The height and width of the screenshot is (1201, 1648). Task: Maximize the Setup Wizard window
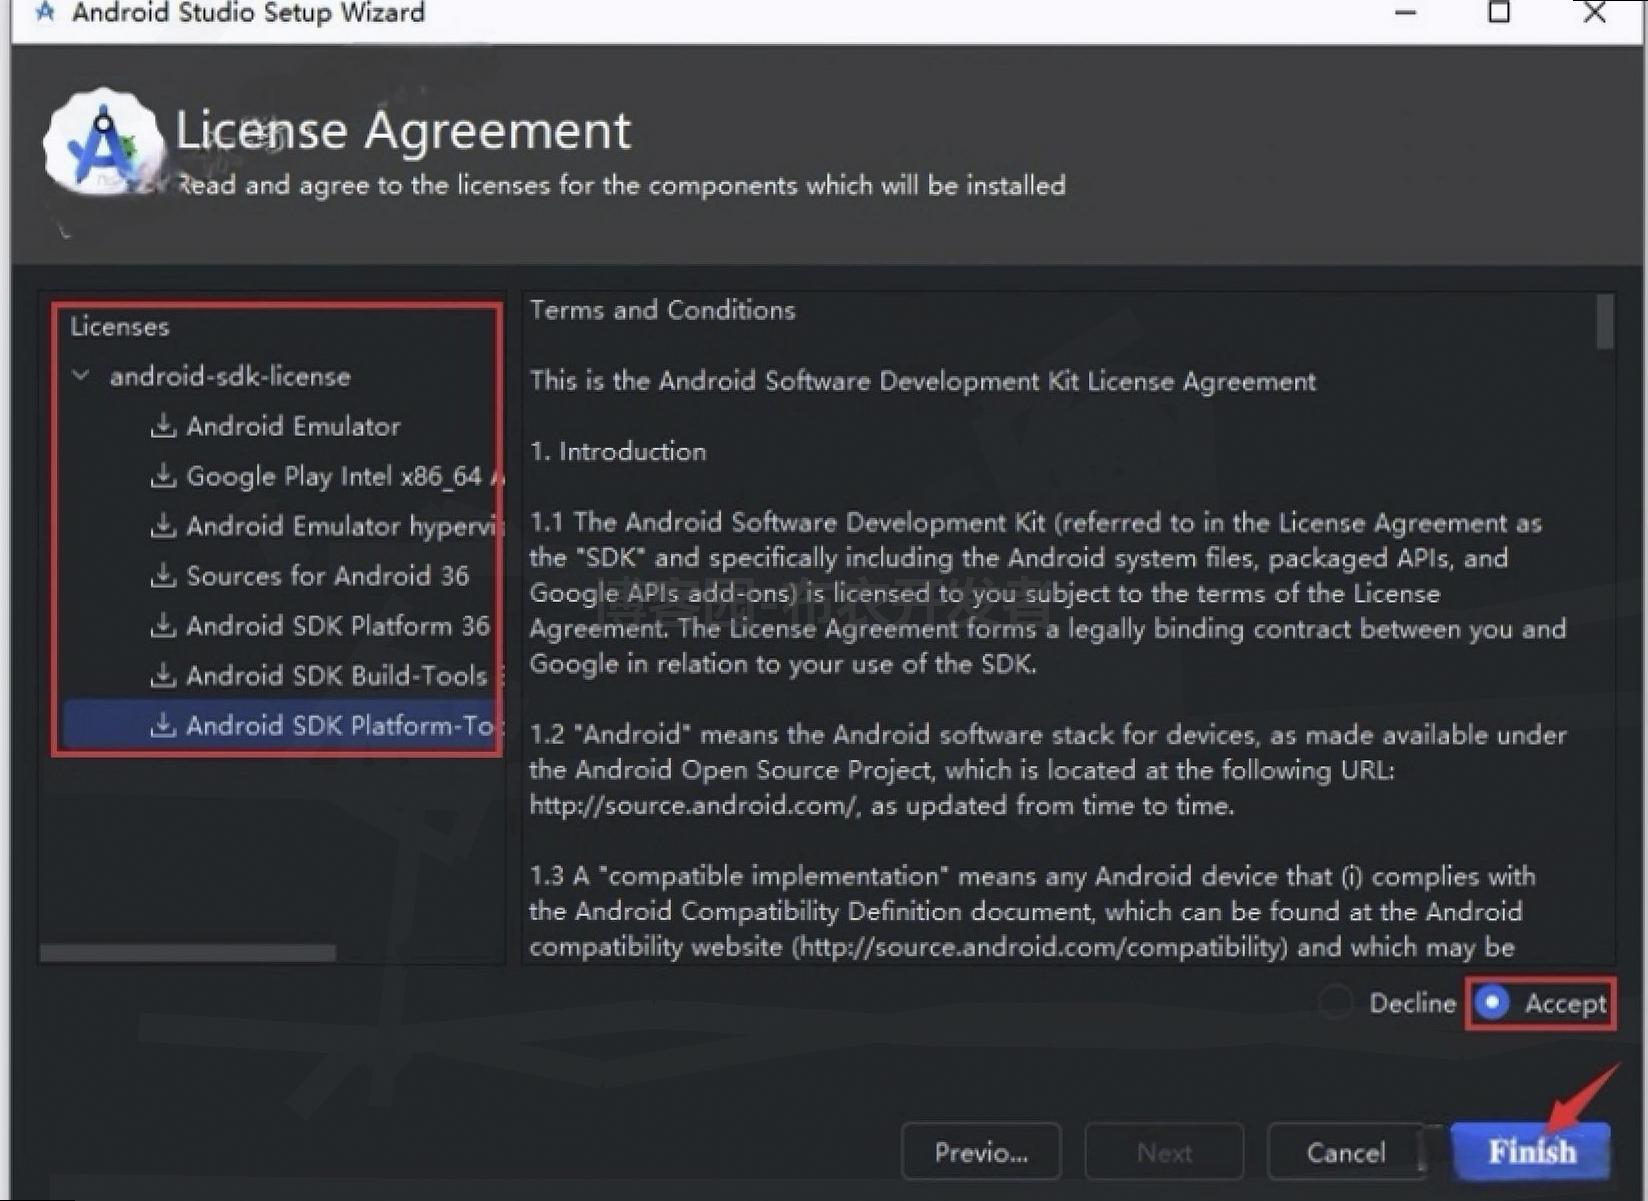tap(1498, 12)
